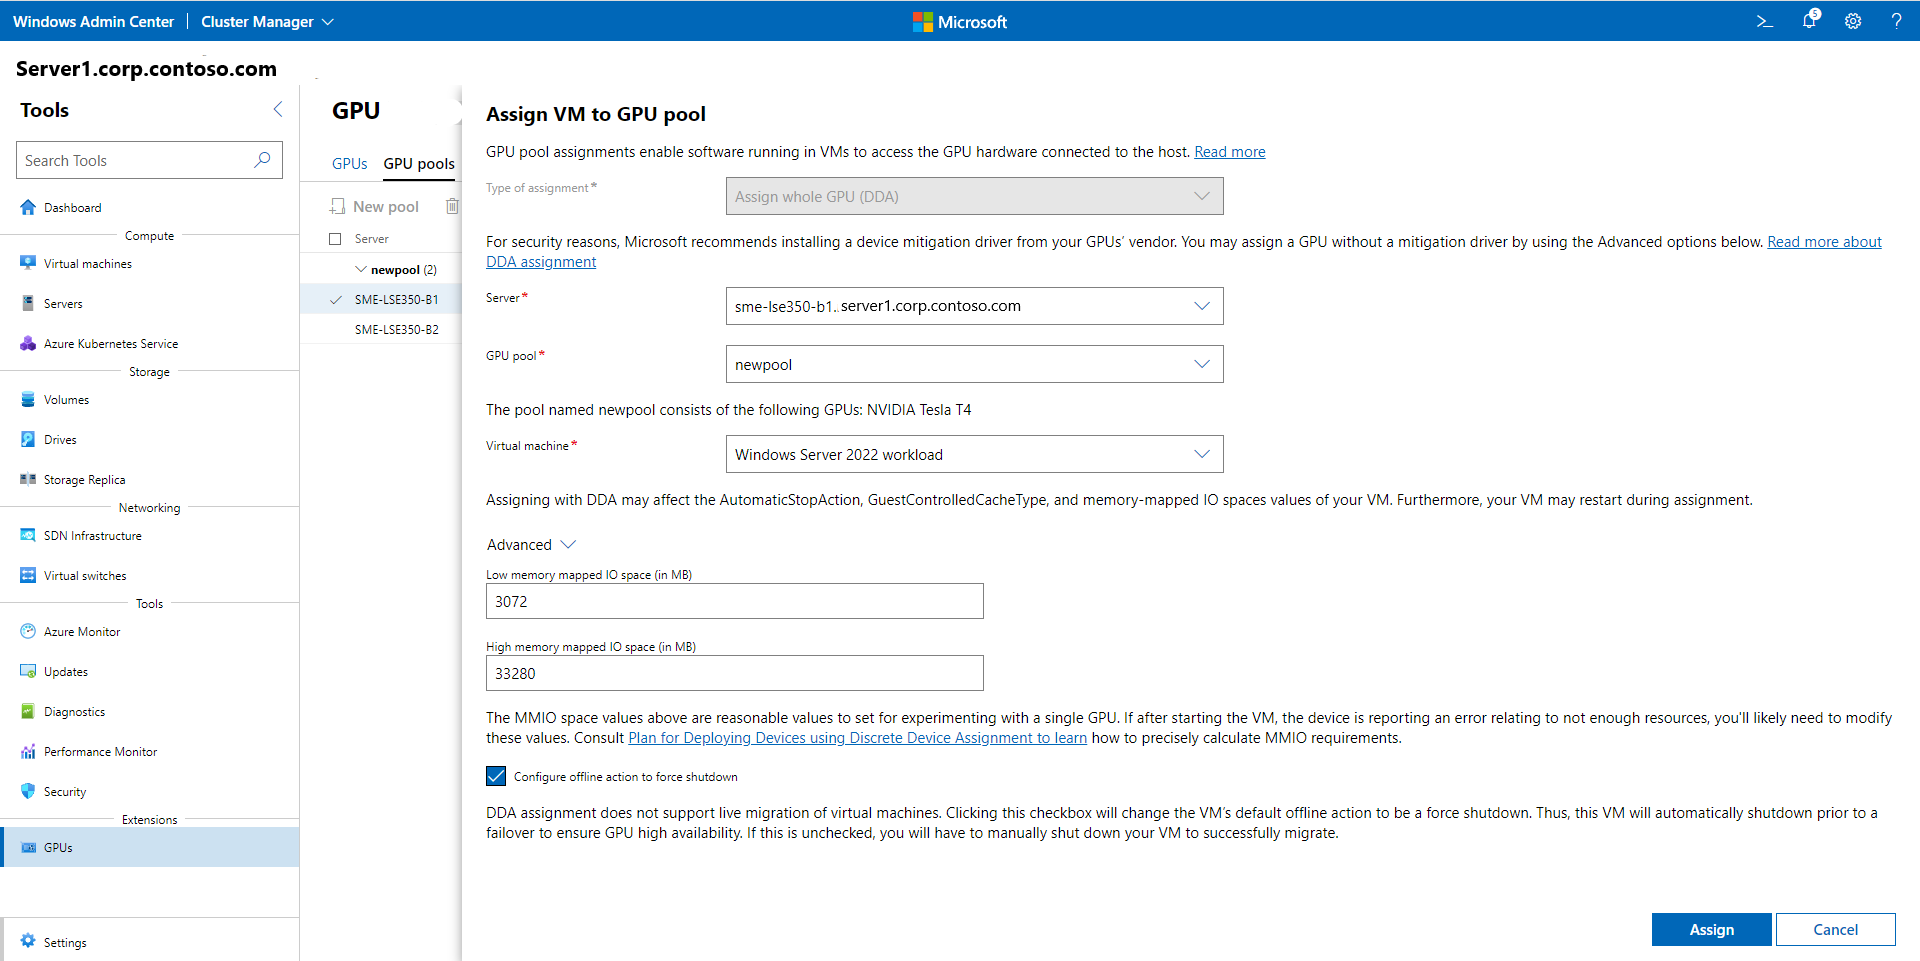Open the GPU pool dropdown
This screenshot has height=961, width=1920.
[x=1201, y=363]
